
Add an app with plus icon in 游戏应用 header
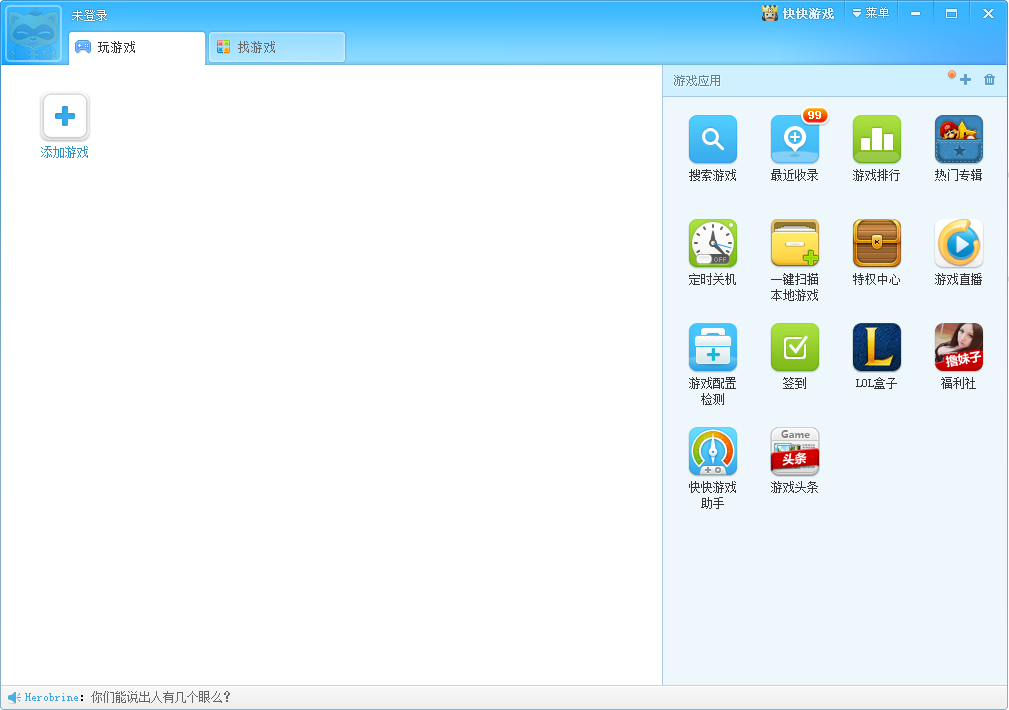tap(965, 80)
